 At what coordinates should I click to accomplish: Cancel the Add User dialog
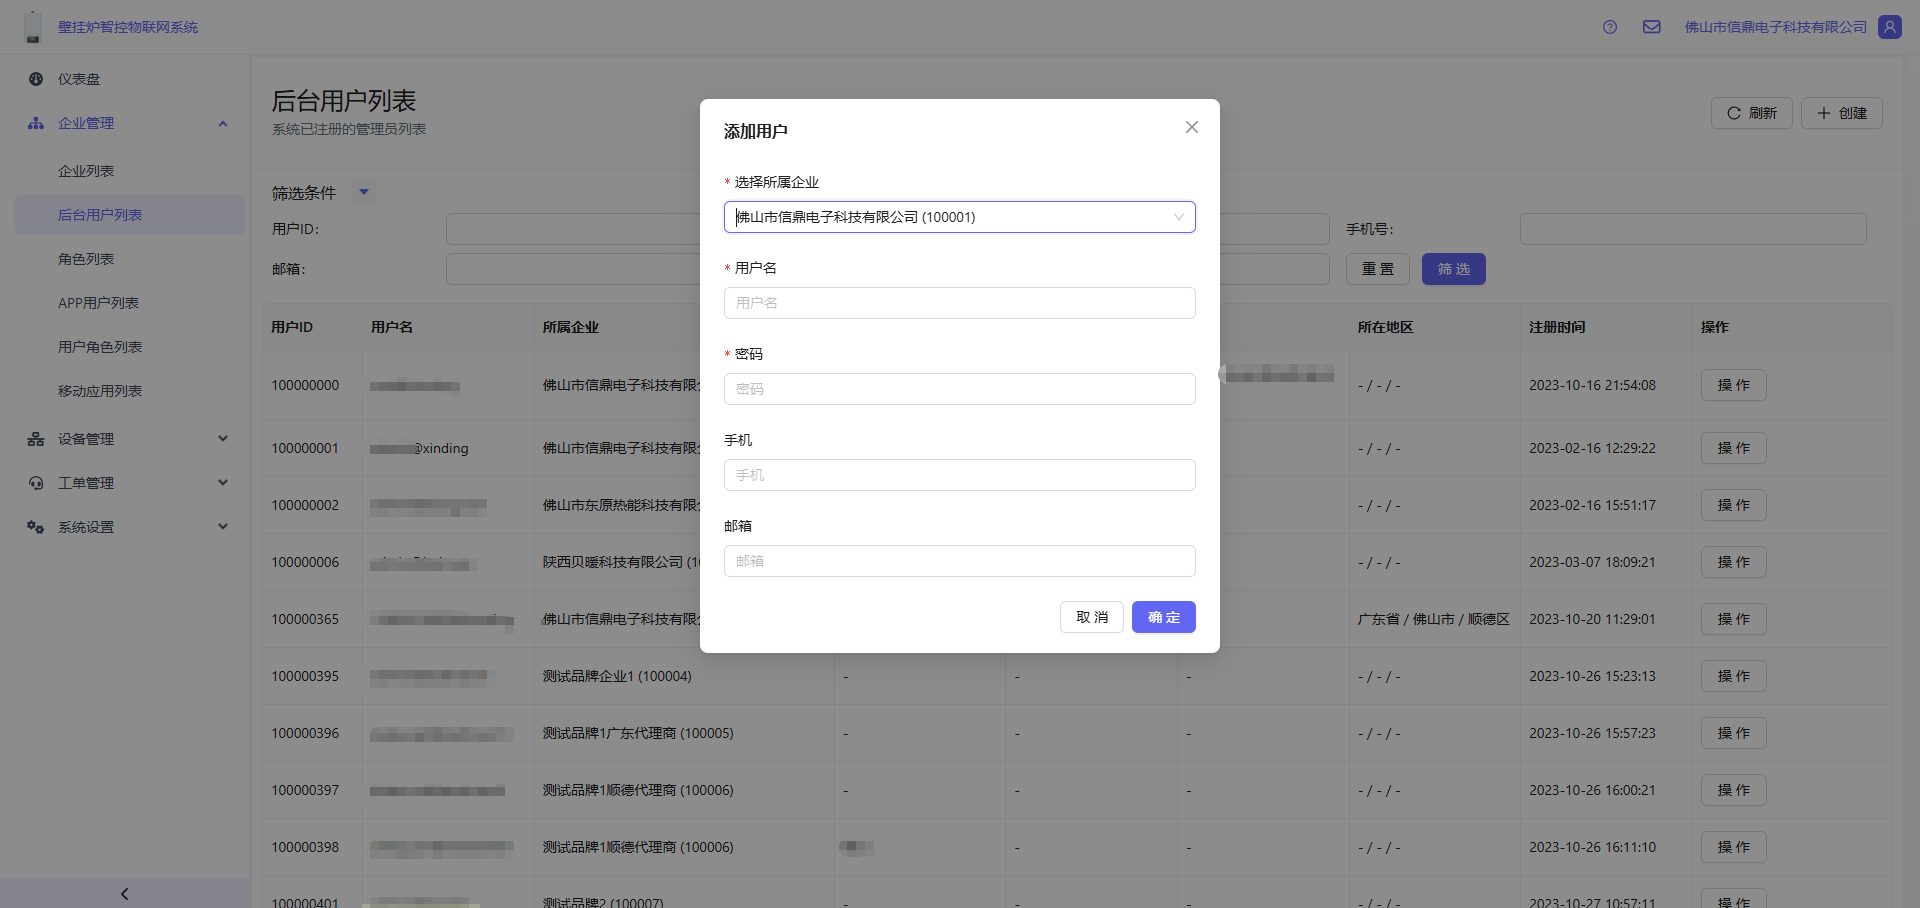coord(1091,617)
